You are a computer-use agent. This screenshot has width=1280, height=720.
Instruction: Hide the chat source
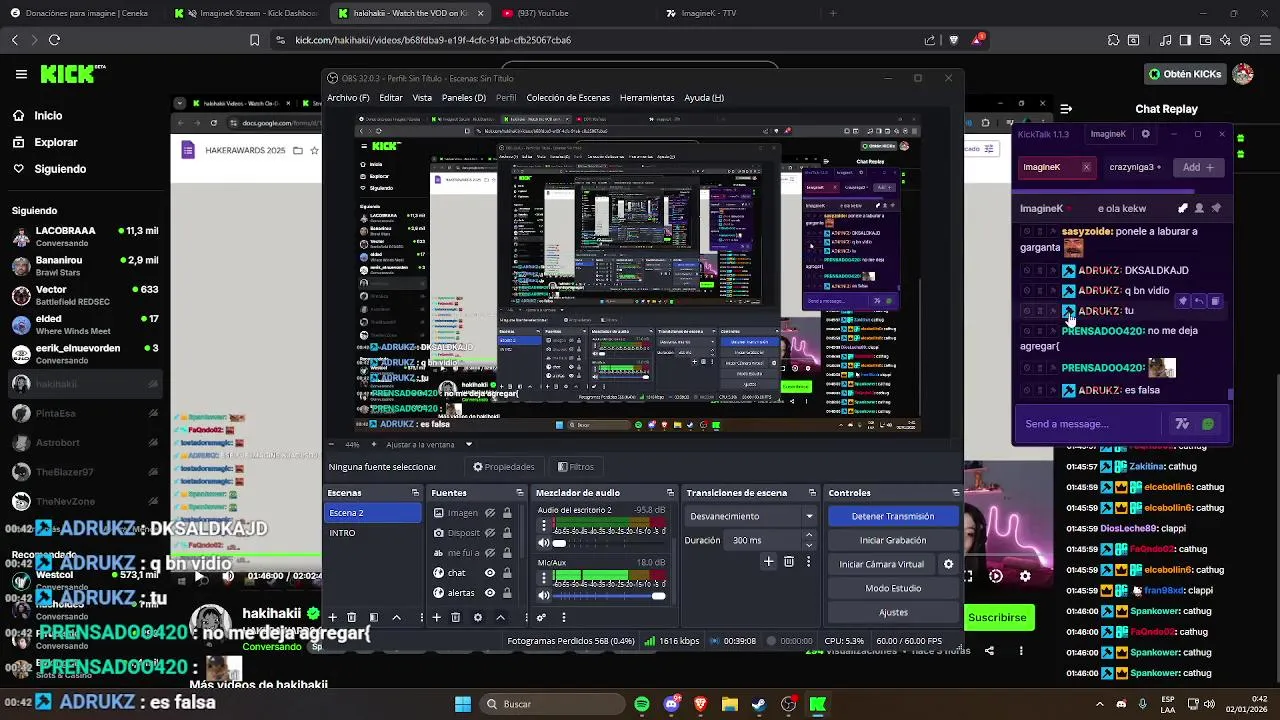coord(490,573)
